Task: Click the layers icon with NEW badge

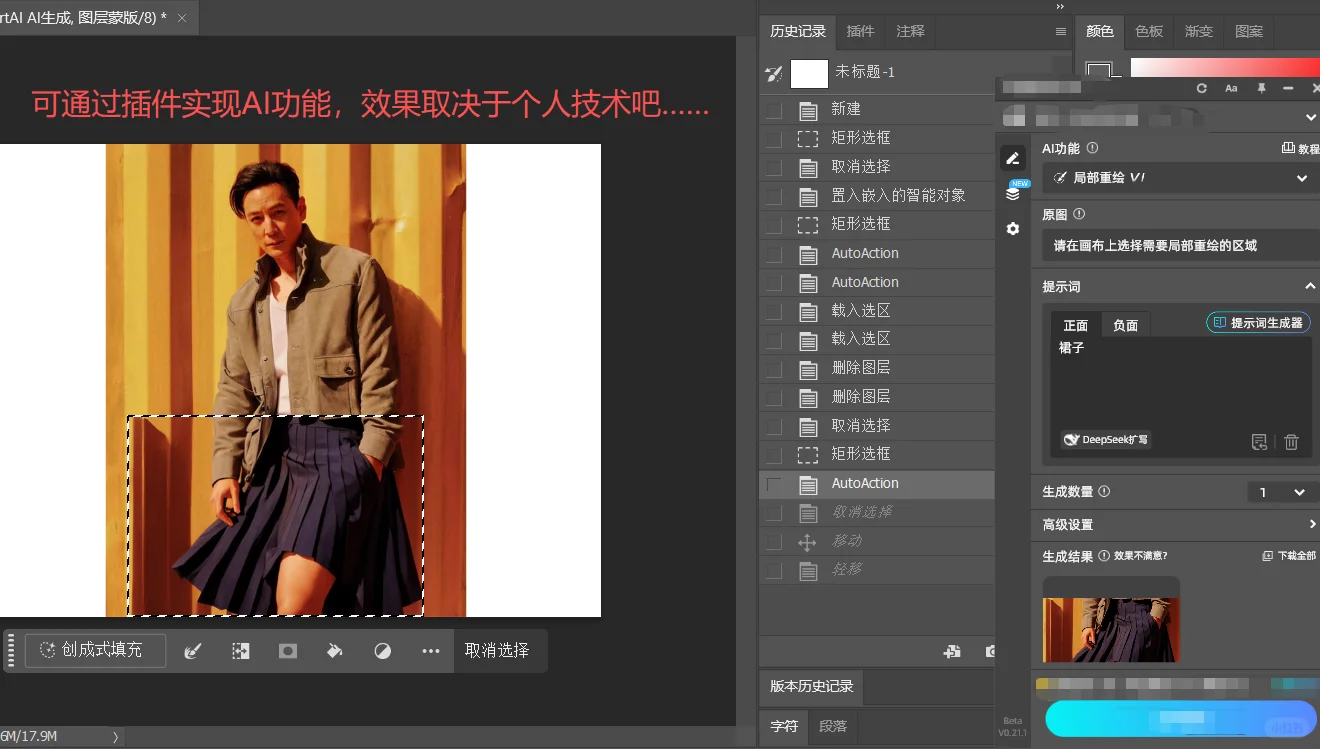Action: [x=1013, y=193]
